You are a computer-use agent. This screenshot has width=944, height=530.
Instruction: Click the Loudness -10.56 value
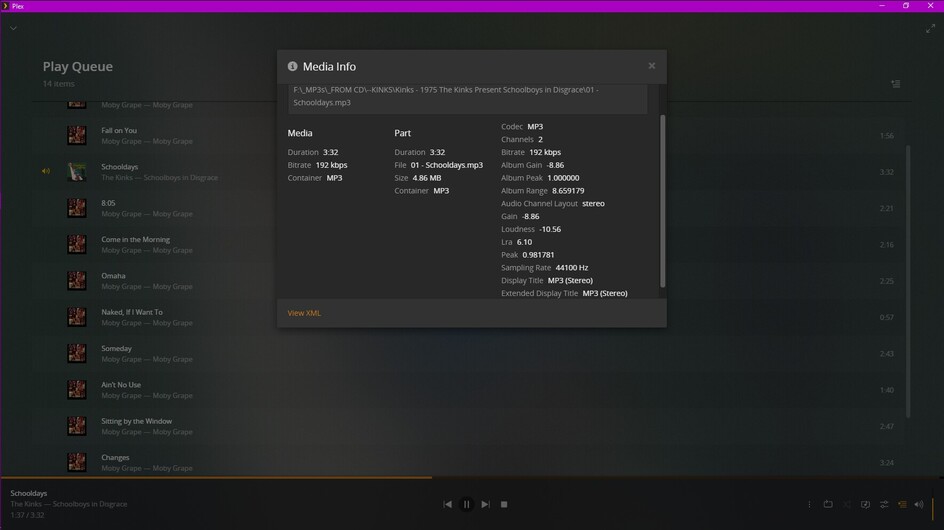tap(550, 229)
